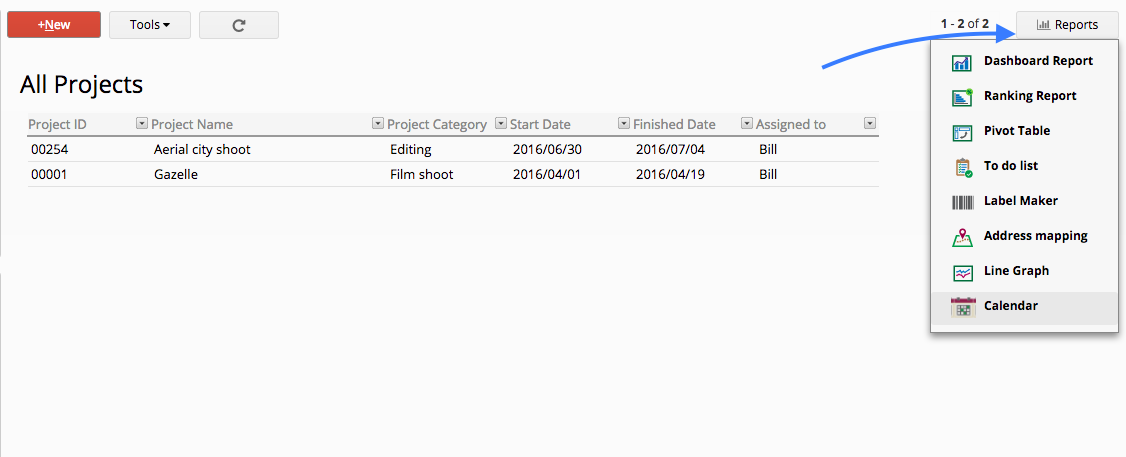Open the Dashboard Report chart icon

[x=962, y=63]
